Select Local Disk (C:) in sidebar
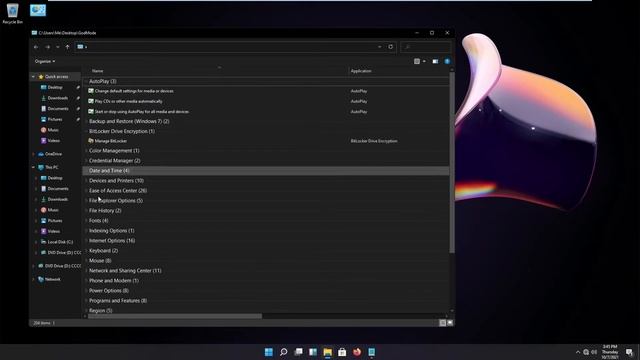The width and height of the screenshot is (640, 360). pos(60,242)
